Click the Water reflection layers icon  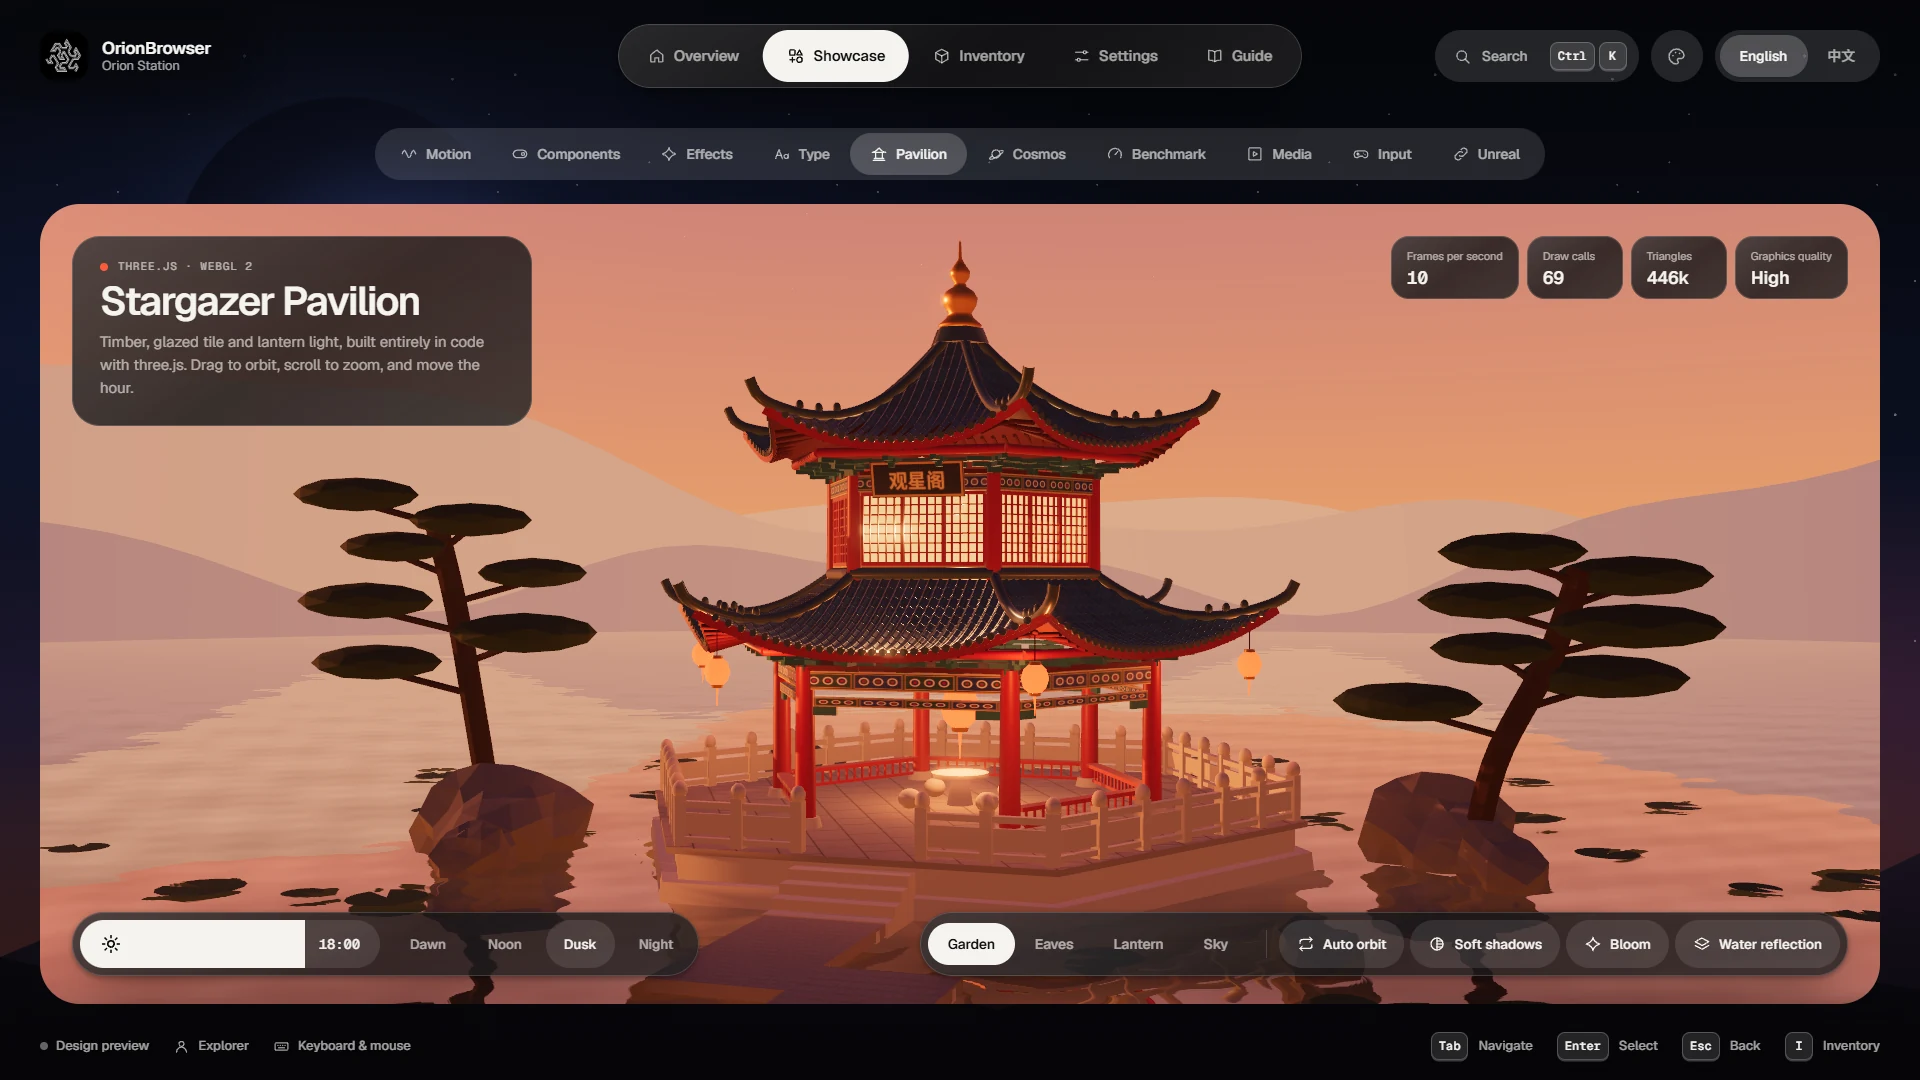1702,944
